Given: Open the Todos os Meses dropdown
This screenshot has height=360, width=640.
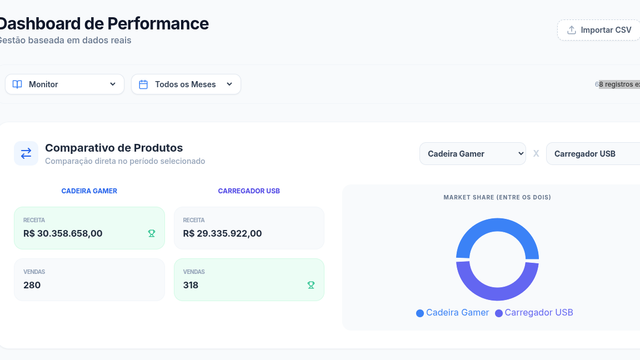Looking at the screenshot, I should [186, 84].
